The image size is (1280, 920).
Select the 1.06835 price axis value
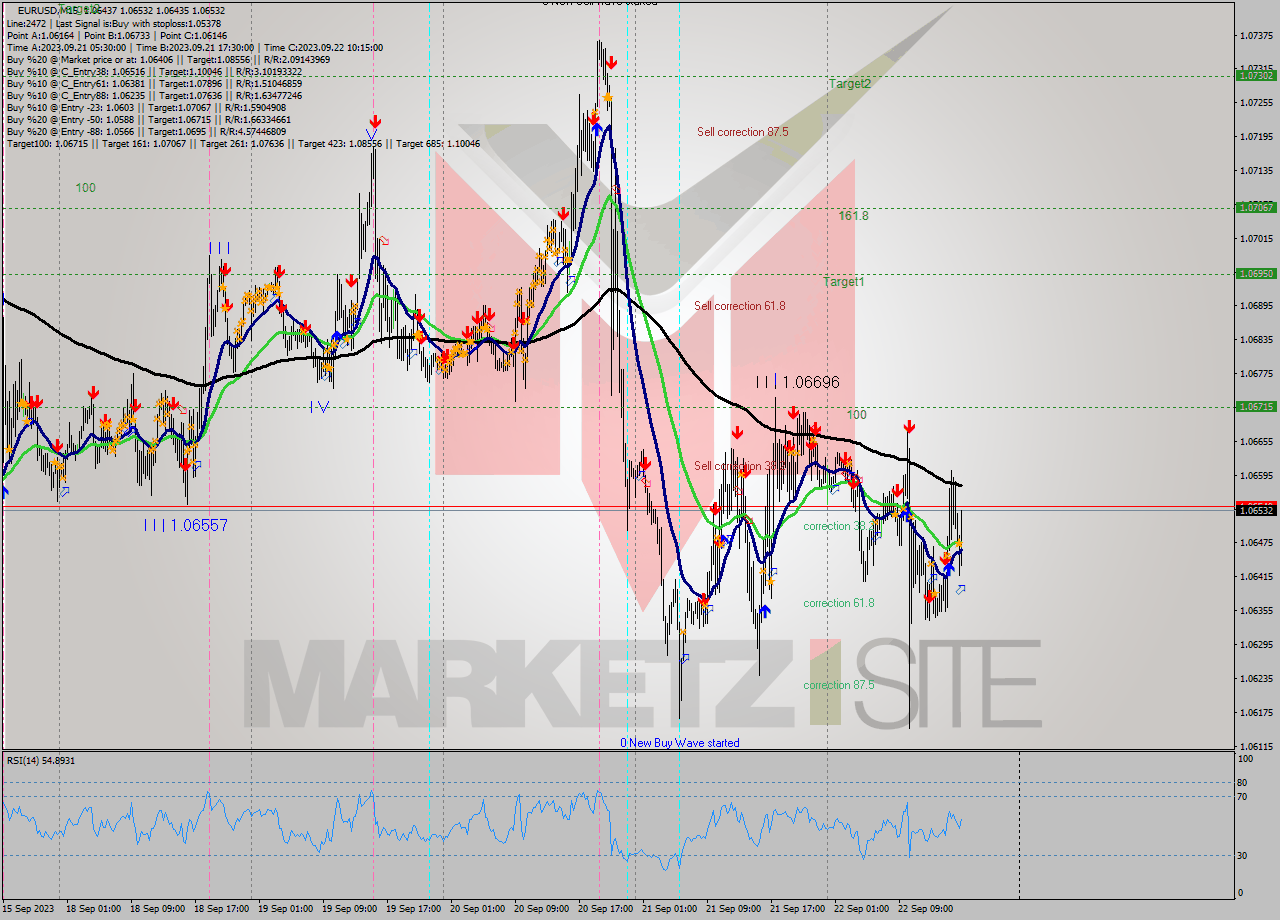click(x=1256, y=340)
